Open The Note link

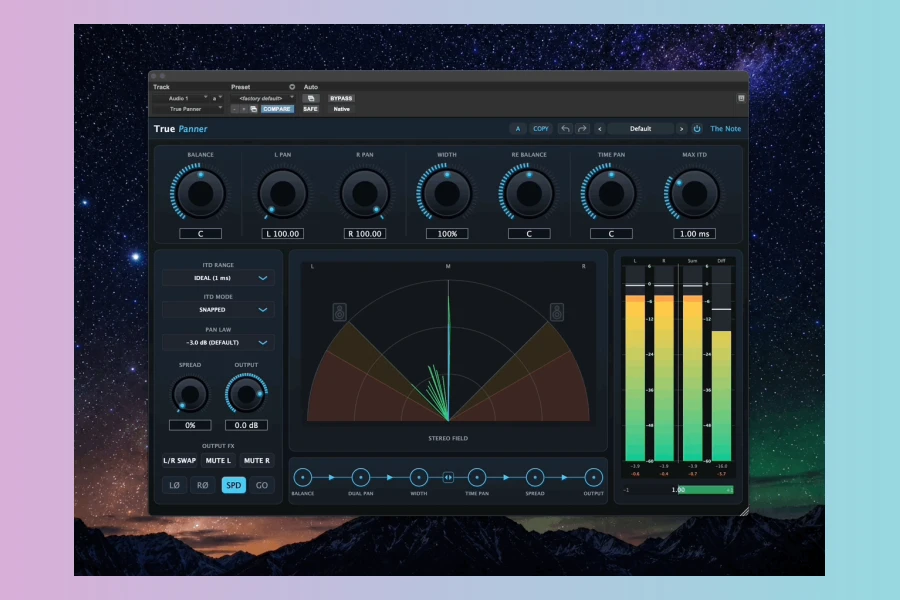(x=726, y=129)
